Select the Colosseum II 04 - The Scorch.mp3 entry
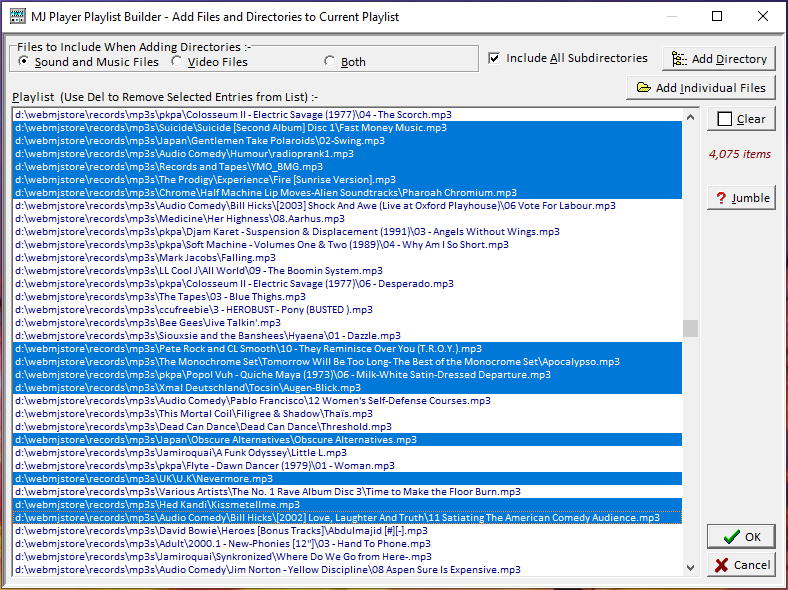Image resolution: width=788 pixels, height=590 pixels. click(347, 115)
